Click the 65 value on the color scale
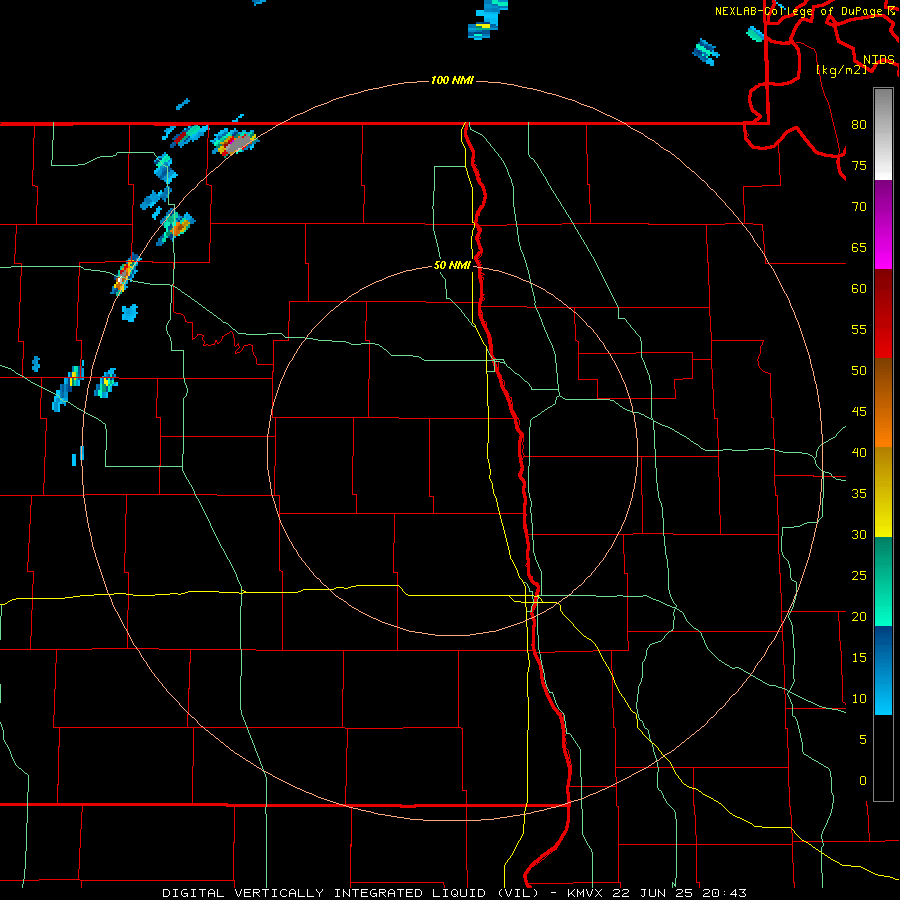 [x=859, y=247]
